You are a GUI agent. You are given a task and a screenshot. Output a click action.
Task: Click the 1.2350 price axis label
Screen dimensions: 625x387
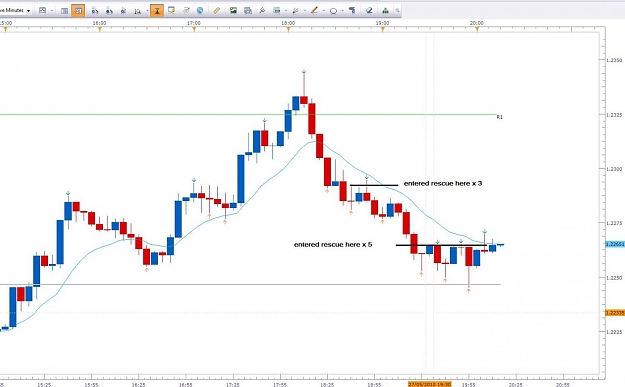[614, 60]
